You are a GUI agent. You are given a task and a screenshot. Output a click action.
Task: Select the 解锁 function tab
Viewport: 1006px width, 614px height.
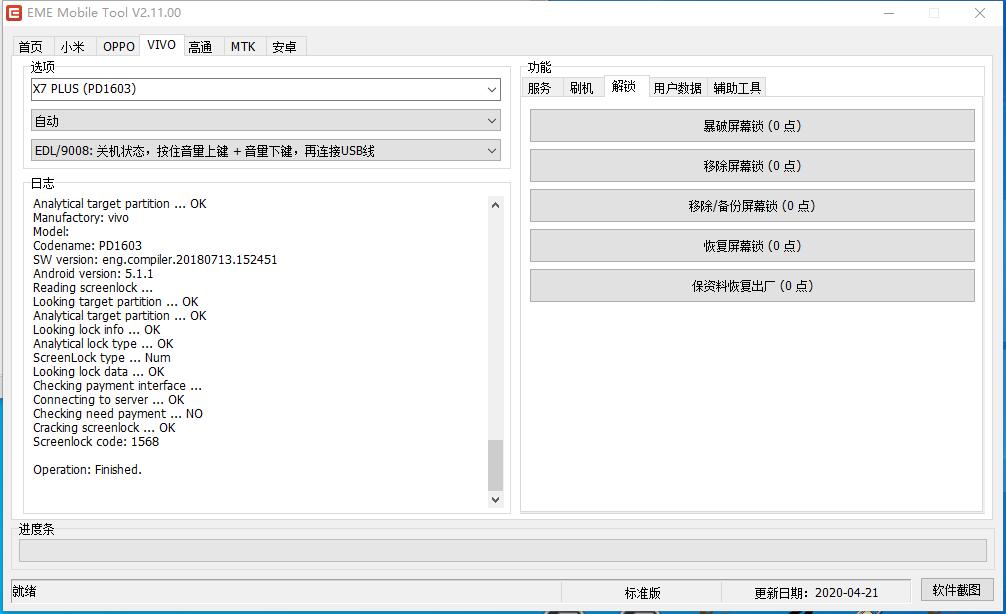pyautogui.click(x=624, y=86)
